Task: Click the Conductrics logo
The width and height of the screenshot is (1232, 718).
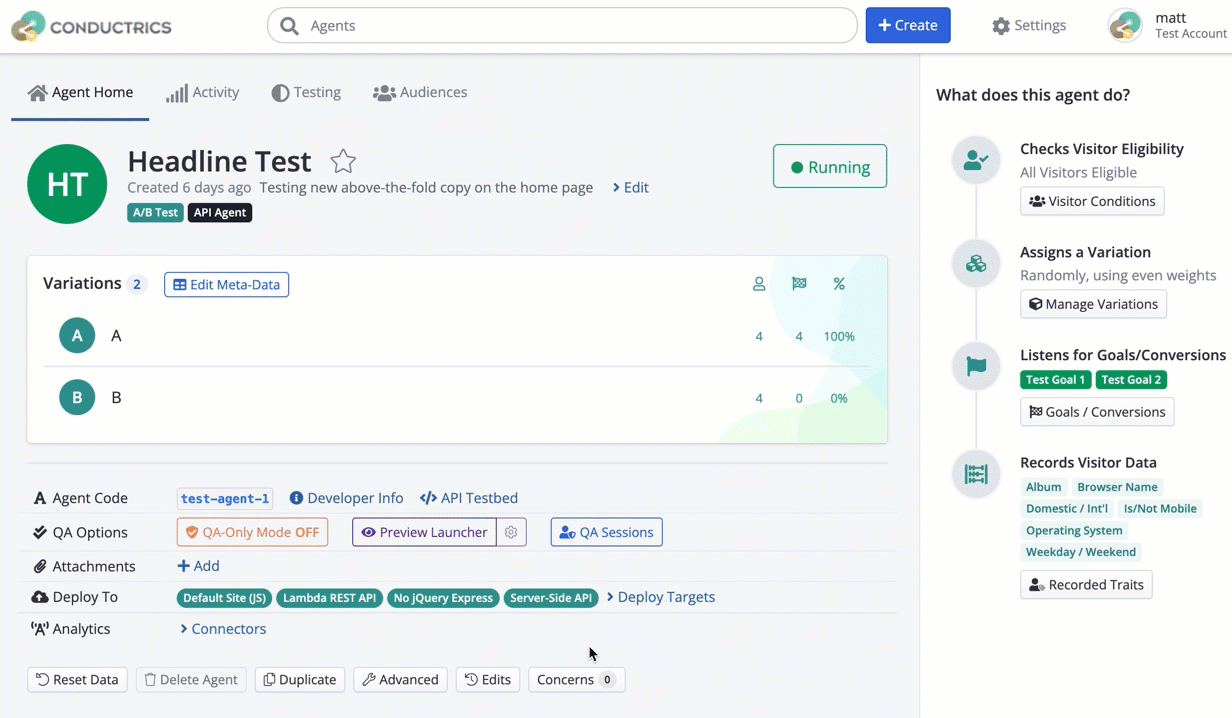Action: 91,26
